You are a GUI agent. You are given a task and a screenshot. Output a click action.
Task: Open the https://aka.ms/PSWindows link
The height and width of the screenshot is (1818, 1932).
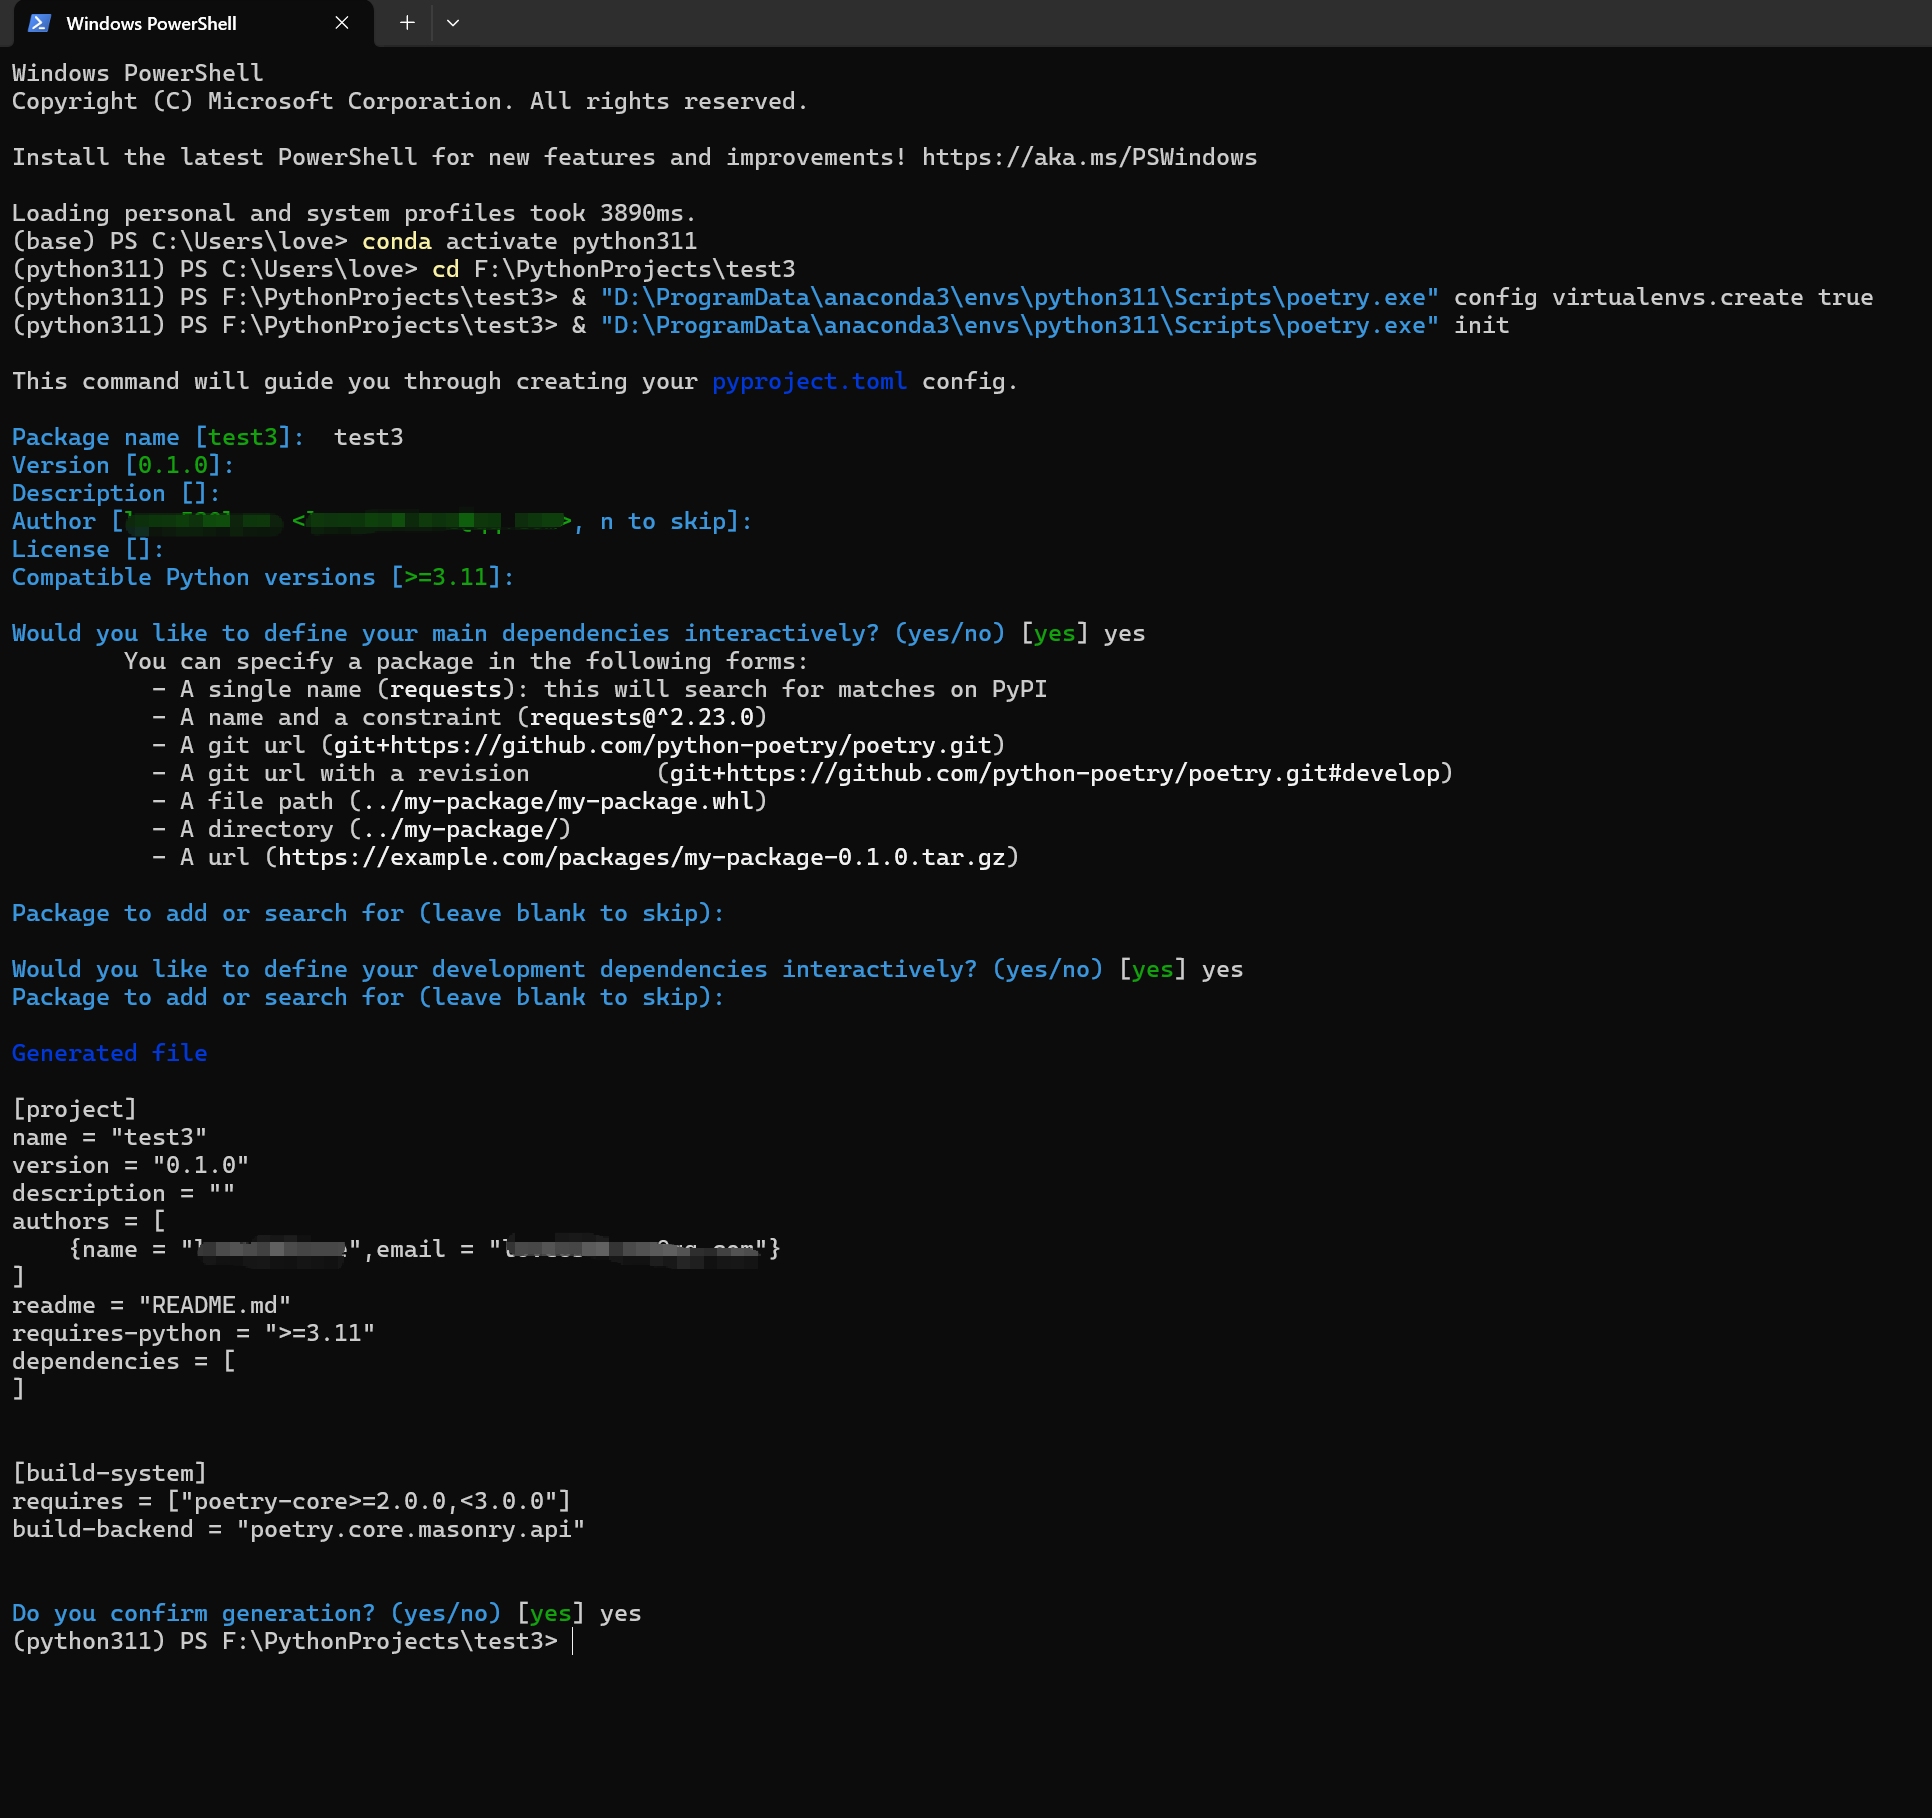pyautogui.click(x=1089, y=157)
